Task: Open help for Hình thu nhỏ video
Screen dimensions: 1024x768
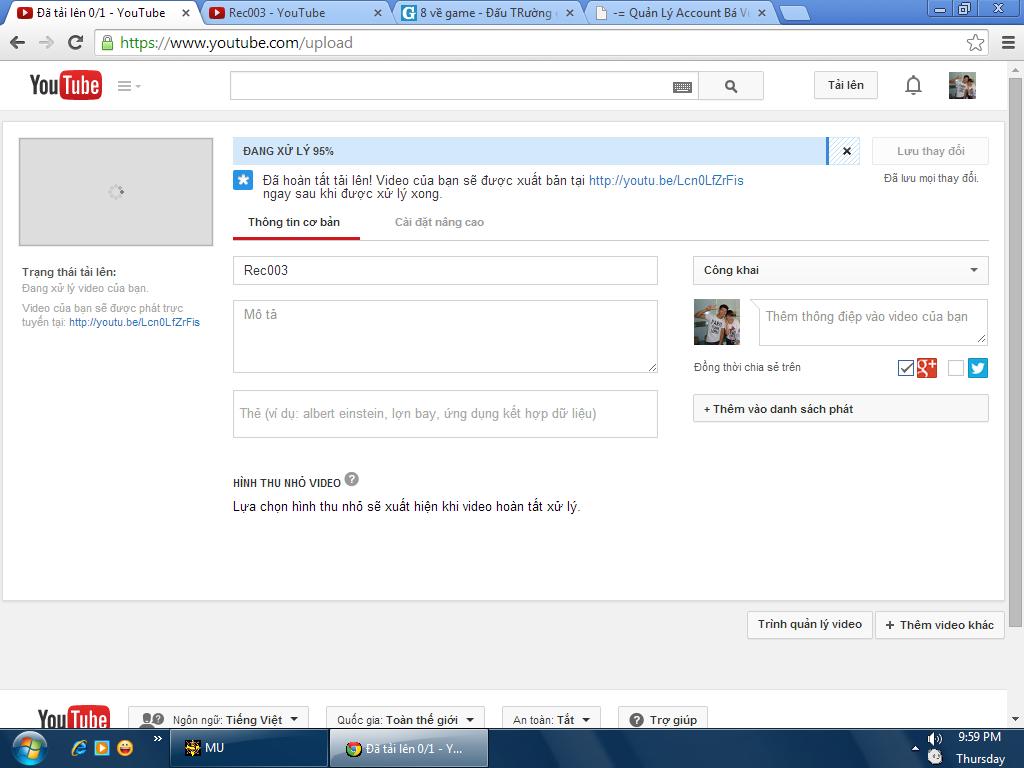Action: click(351, 479)
